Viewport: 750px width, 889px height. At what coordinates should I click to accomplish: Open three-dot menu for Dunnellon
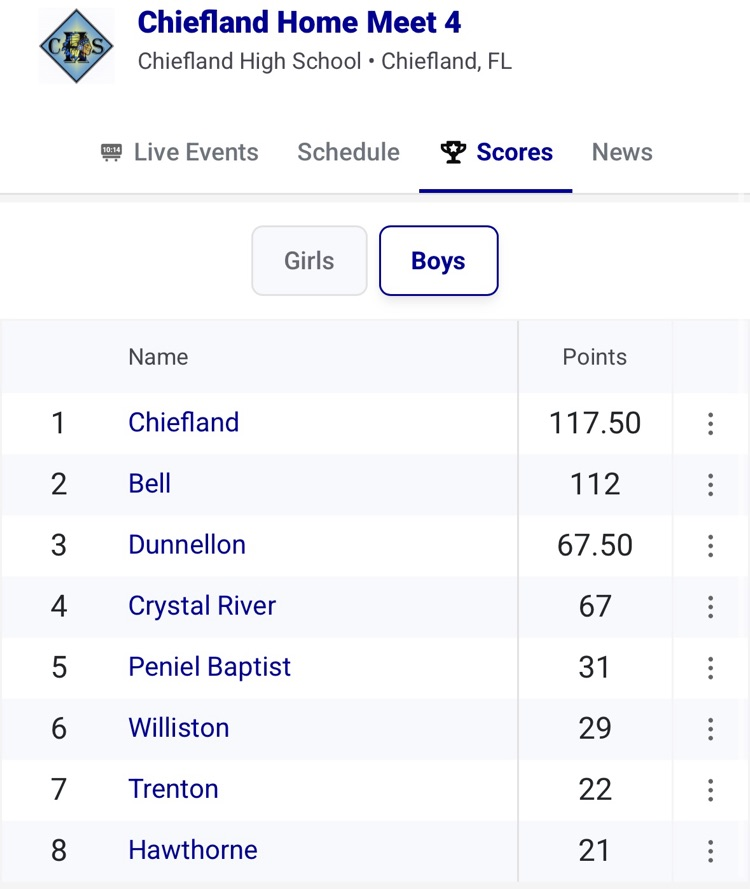[x=710, y=545]
